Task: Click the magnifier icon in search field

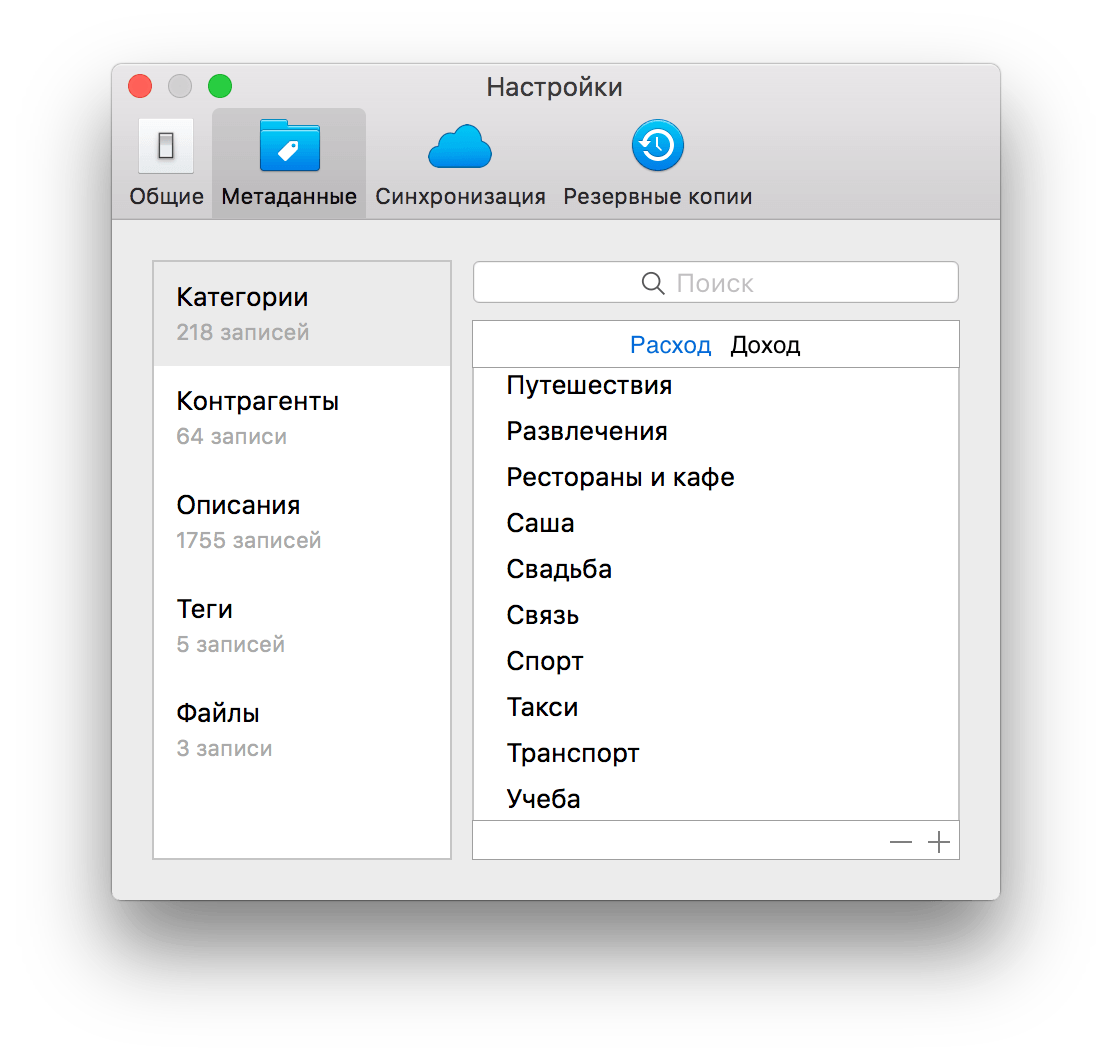Action: [x=652, y=283]
